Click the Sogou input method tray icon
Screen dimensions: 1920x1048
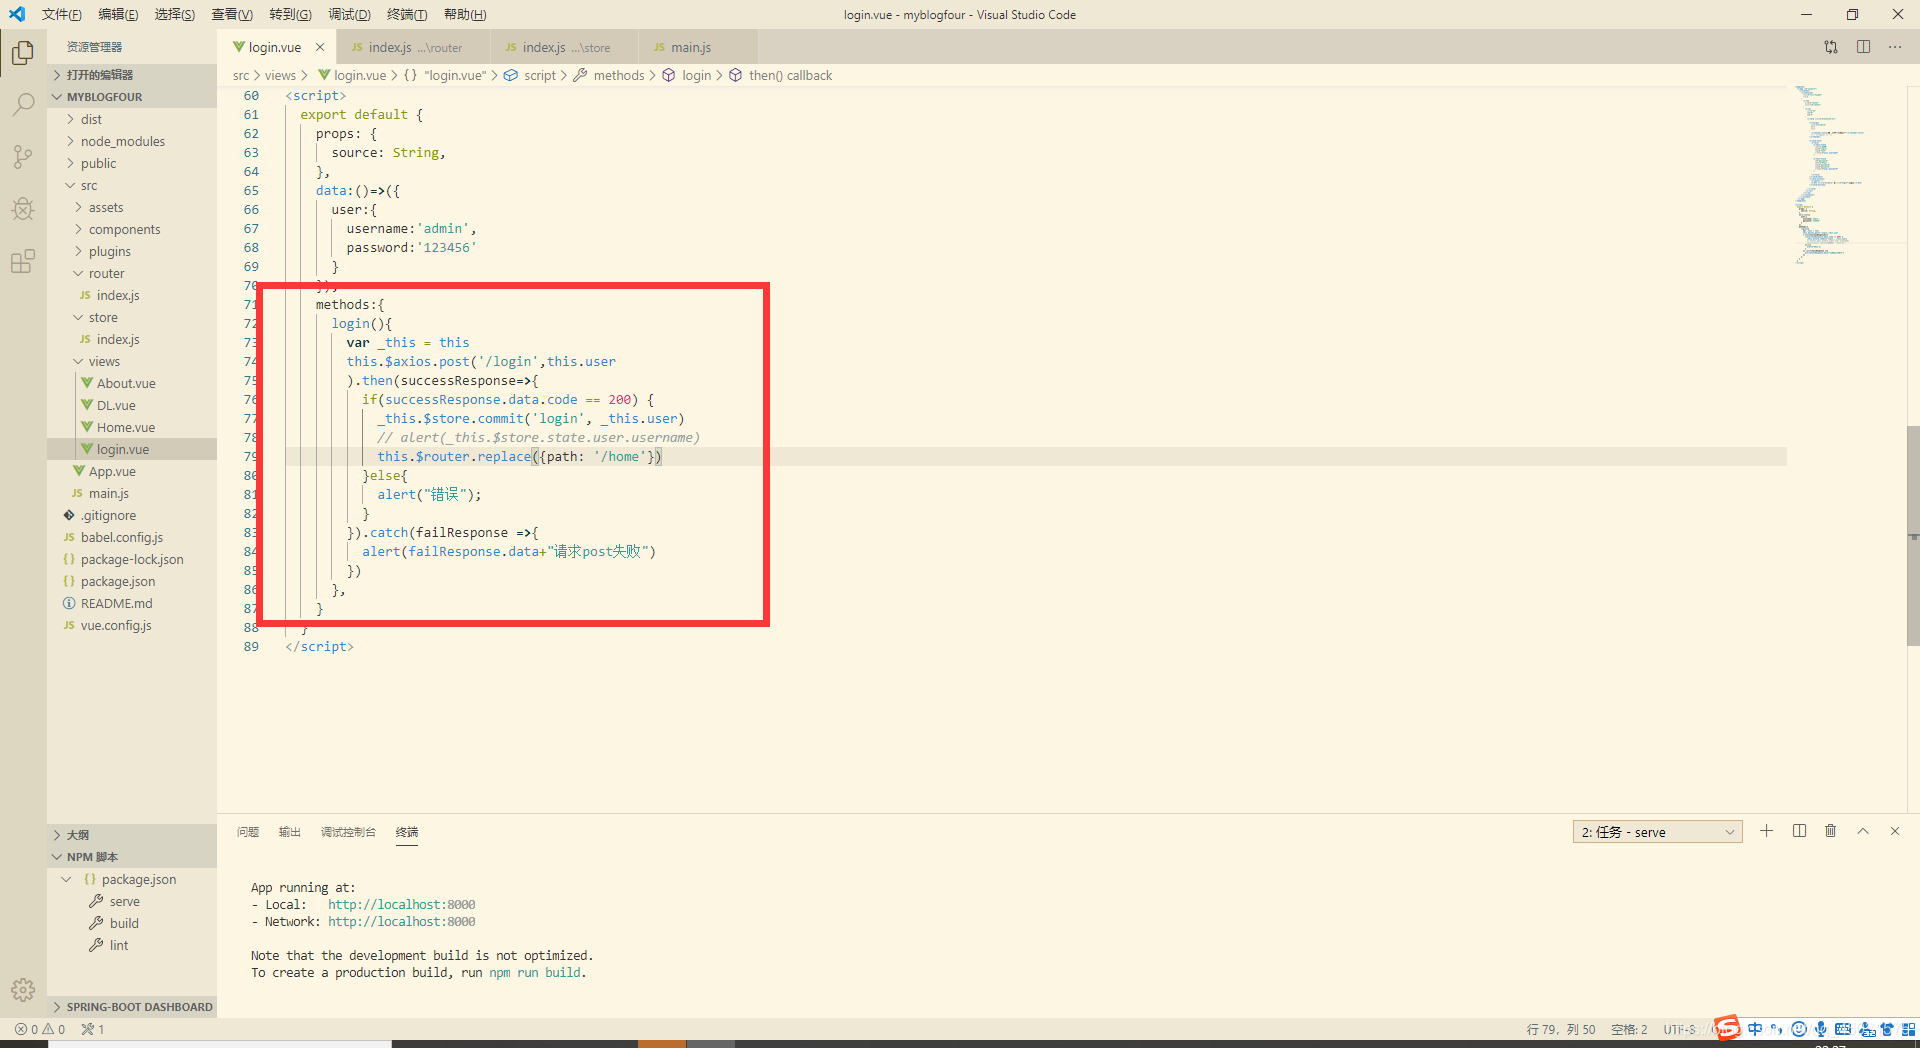point(1727,1029)
